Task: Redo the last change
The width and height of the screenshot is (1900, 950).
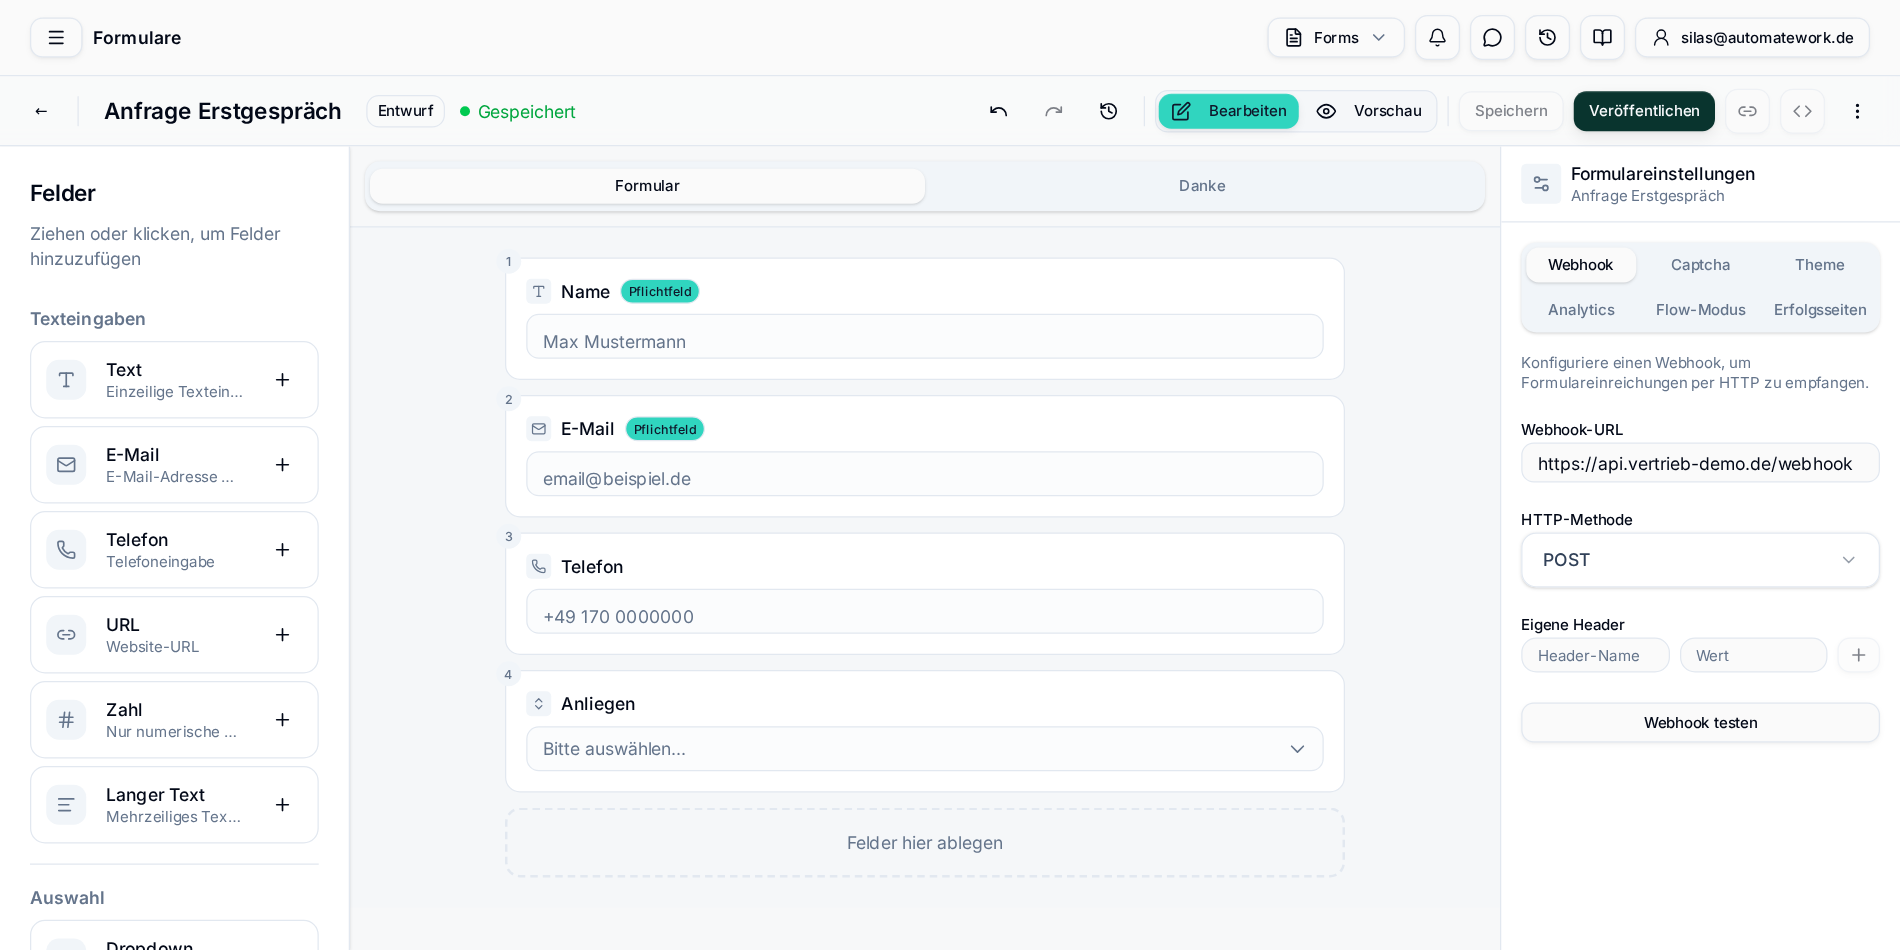Action: [1053, 111]
